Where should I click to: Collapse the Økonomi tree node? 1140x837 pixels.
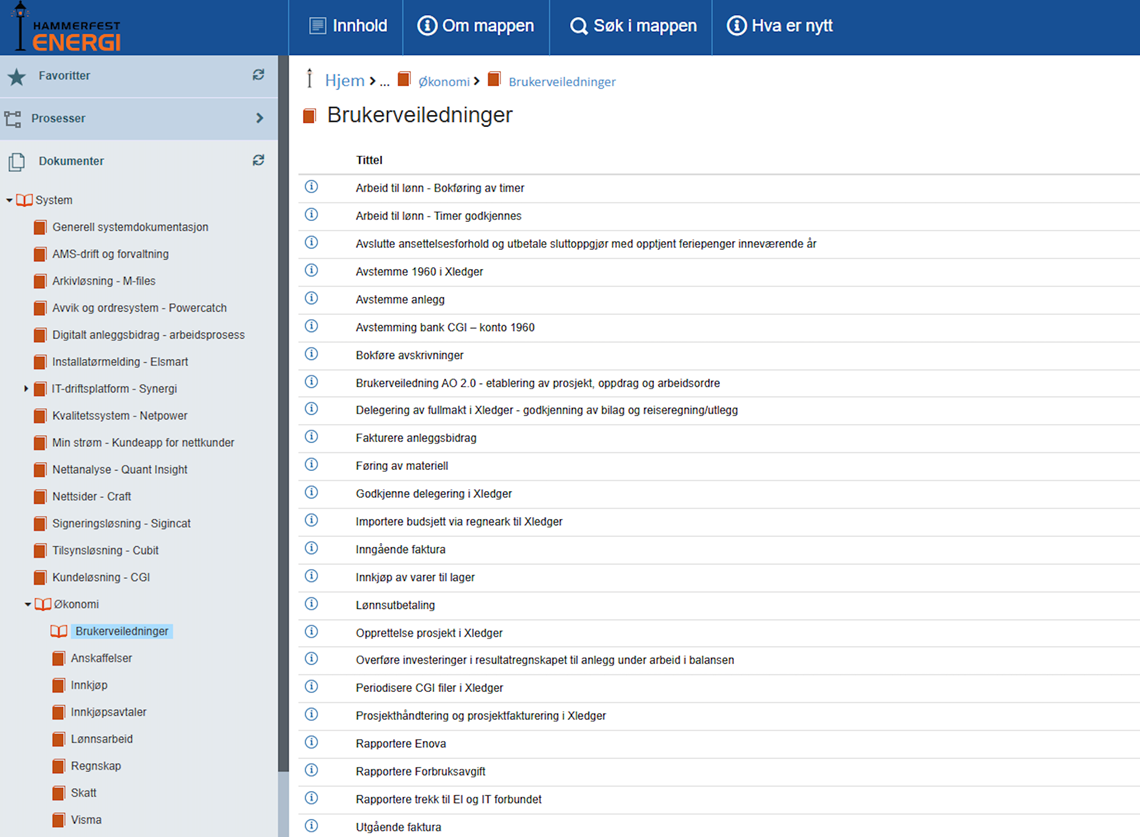tap(28, 604)
